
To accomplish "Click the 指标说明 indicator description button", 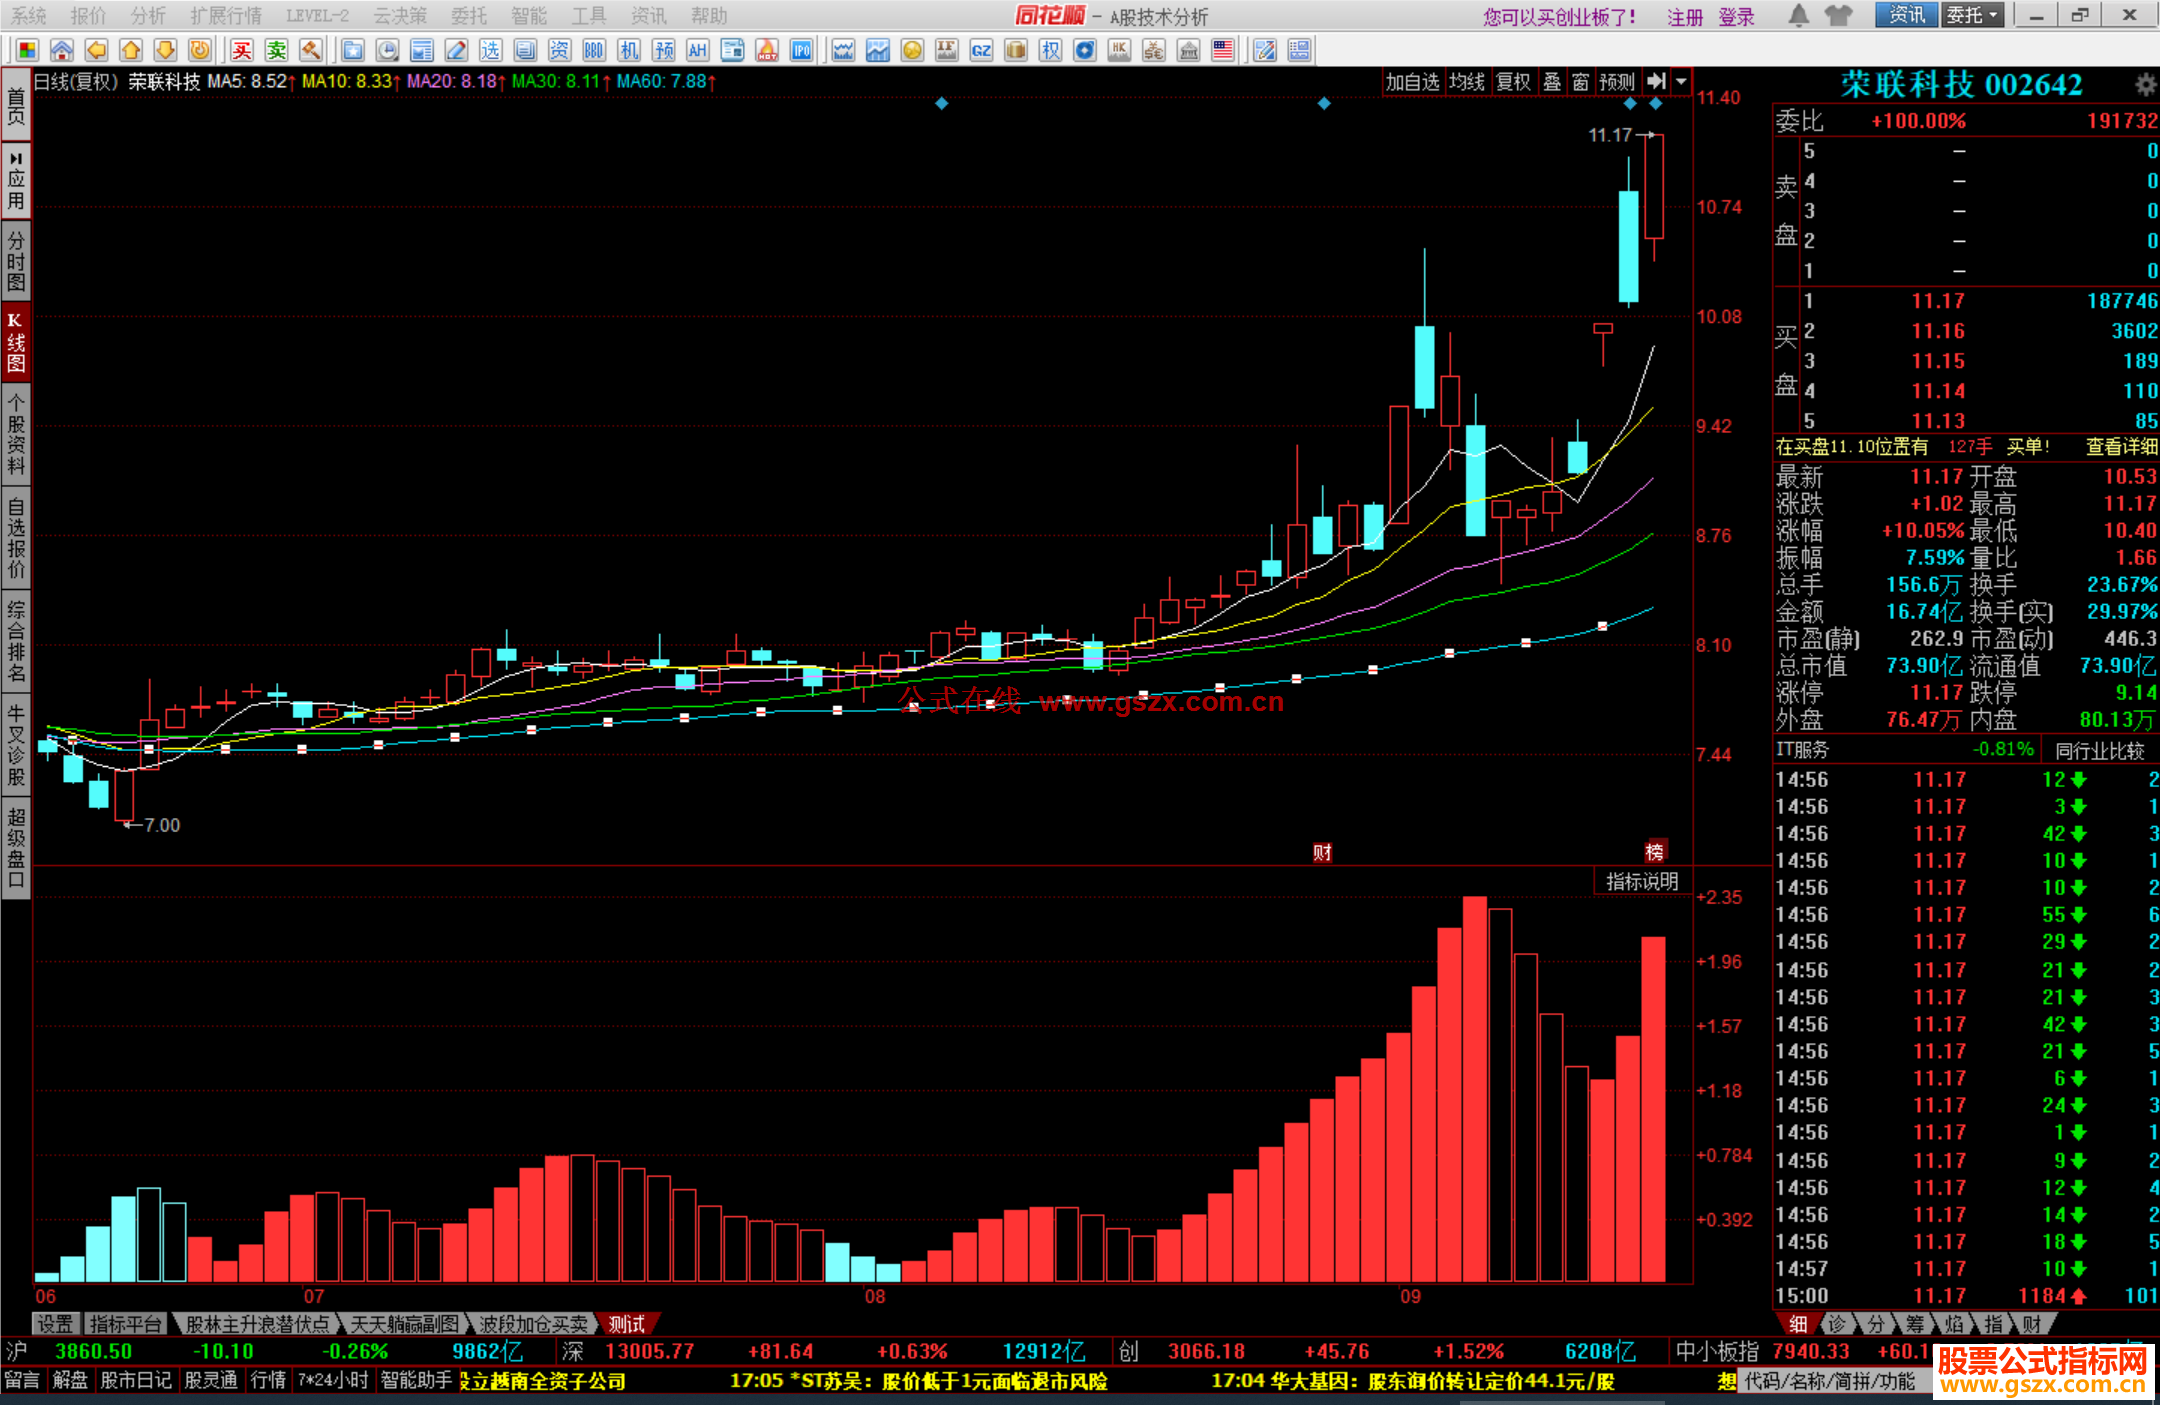I will pyautogui.click(x=1642, y=881).
